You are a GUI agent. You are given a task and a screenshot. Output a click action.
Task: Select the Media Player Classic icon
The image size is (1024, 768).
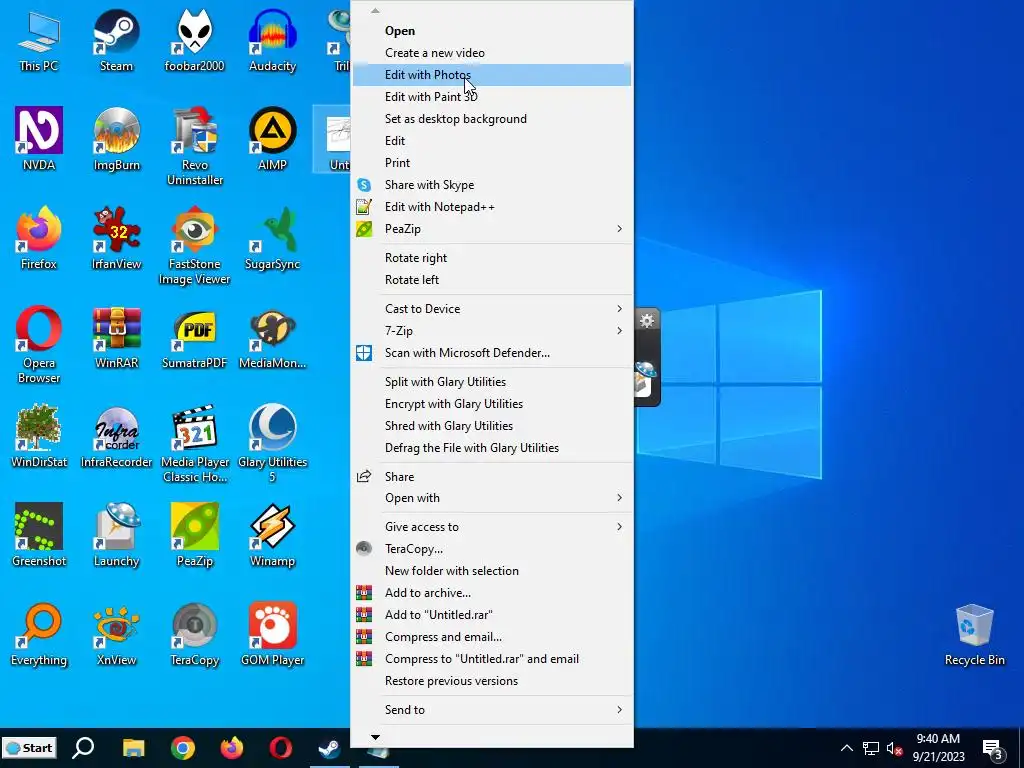pos(195,443)
